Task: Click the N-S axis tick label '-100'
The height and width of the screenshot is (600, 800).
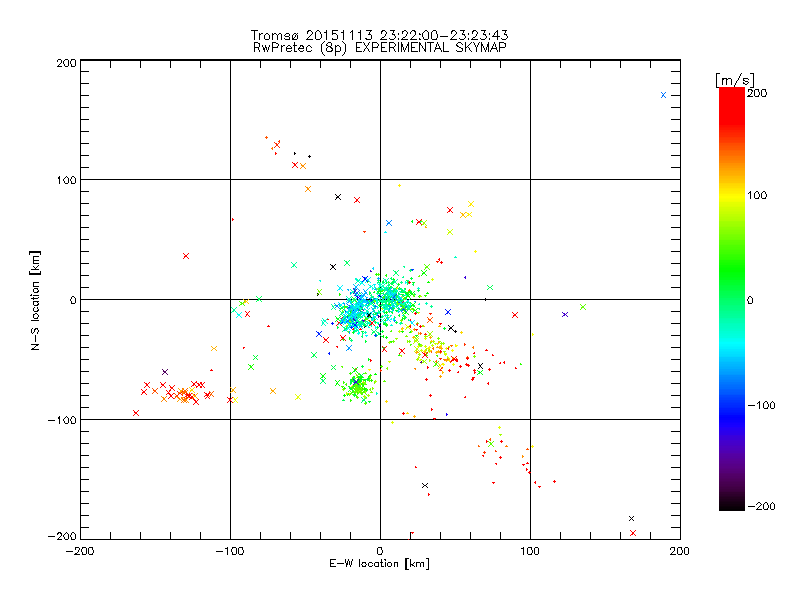Action: [62, 420]
